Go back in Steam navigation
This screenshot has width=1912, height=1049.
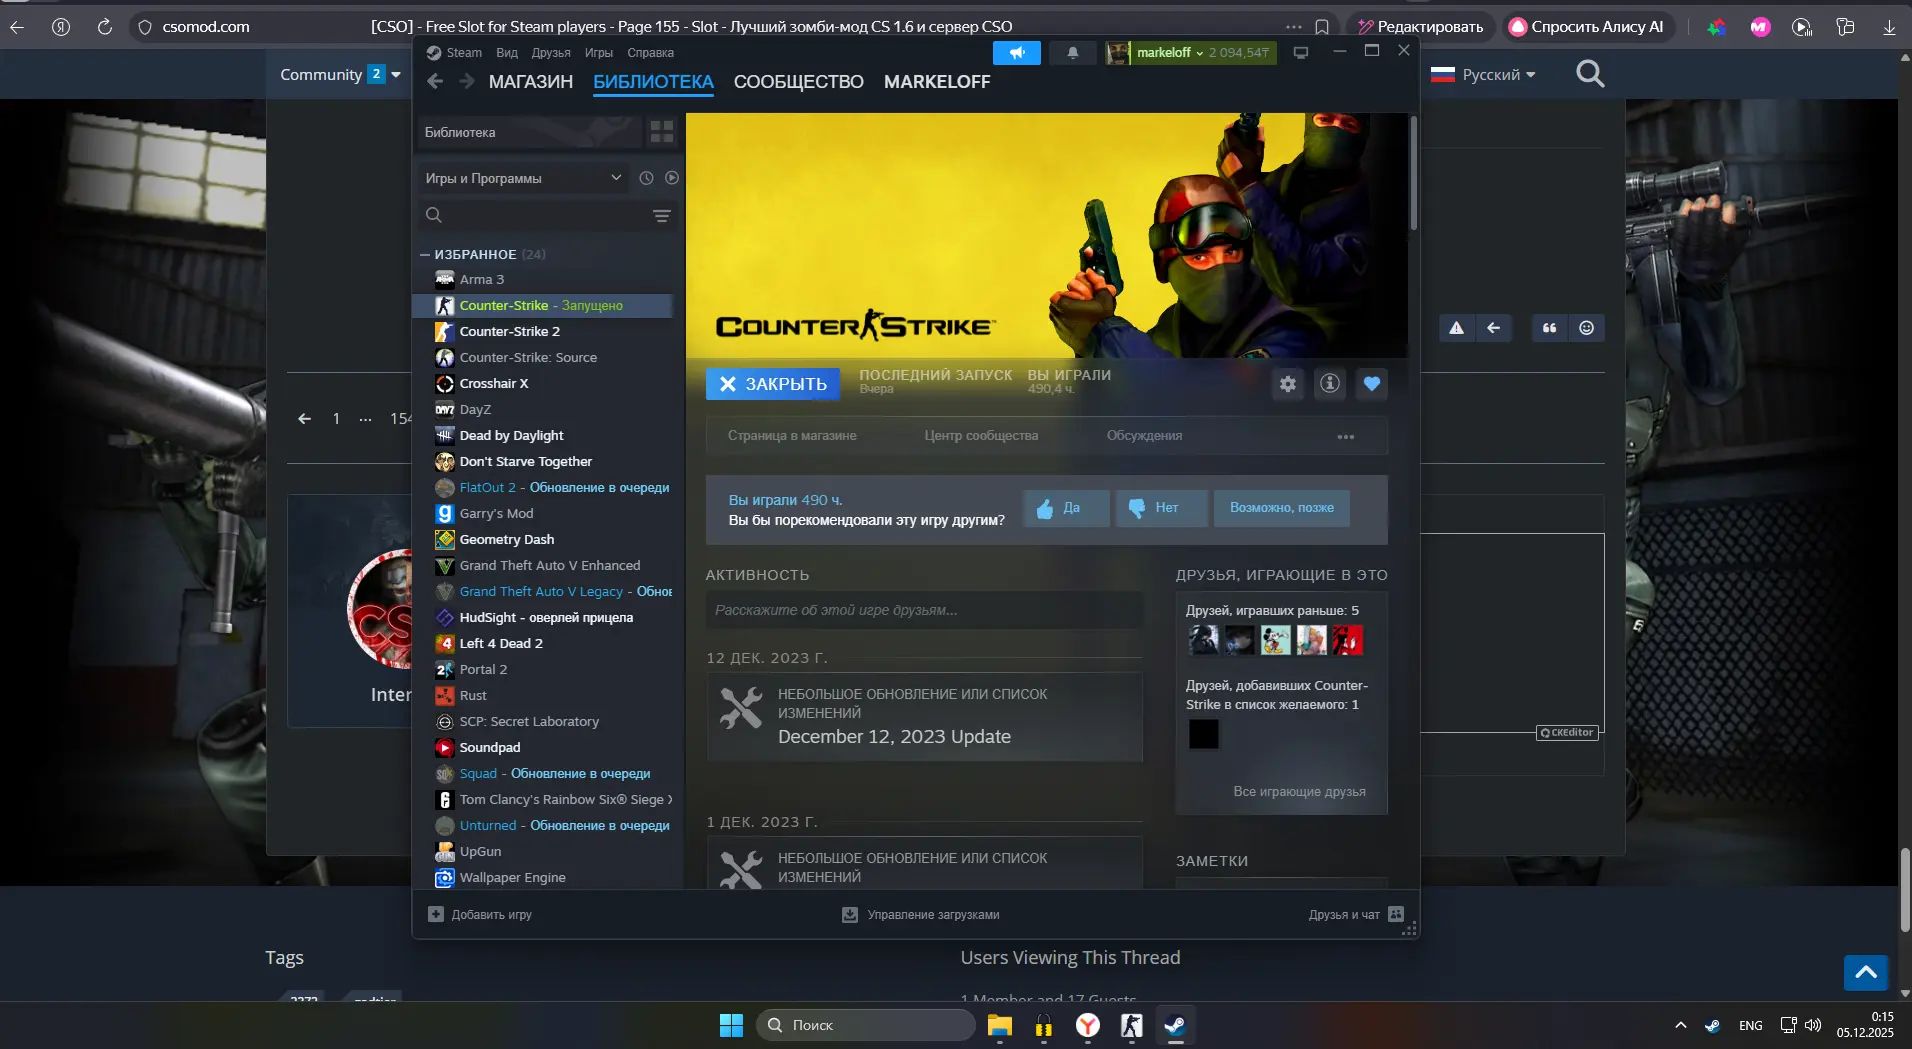(x=435, y=82)
